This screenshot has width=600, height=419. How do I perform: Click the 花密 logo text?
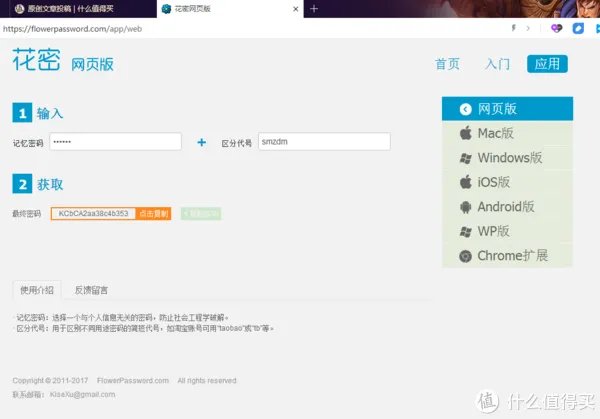(x=36, y=59)
